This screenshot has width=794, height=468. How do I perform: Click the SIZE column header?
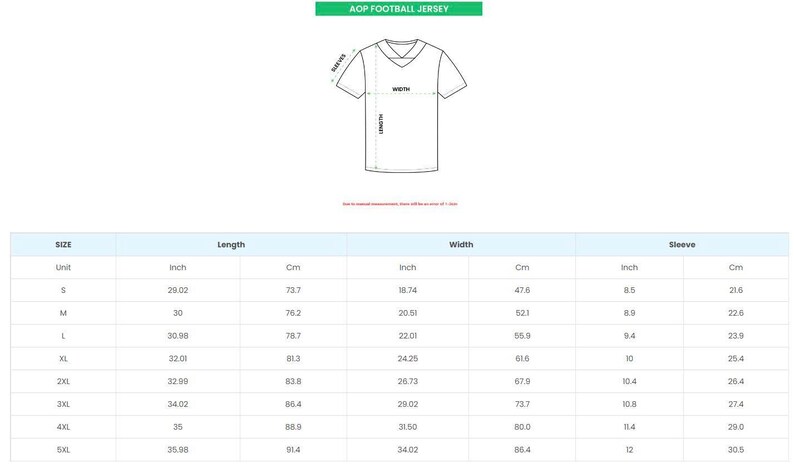pyautogui.click(x=63, y=245)
